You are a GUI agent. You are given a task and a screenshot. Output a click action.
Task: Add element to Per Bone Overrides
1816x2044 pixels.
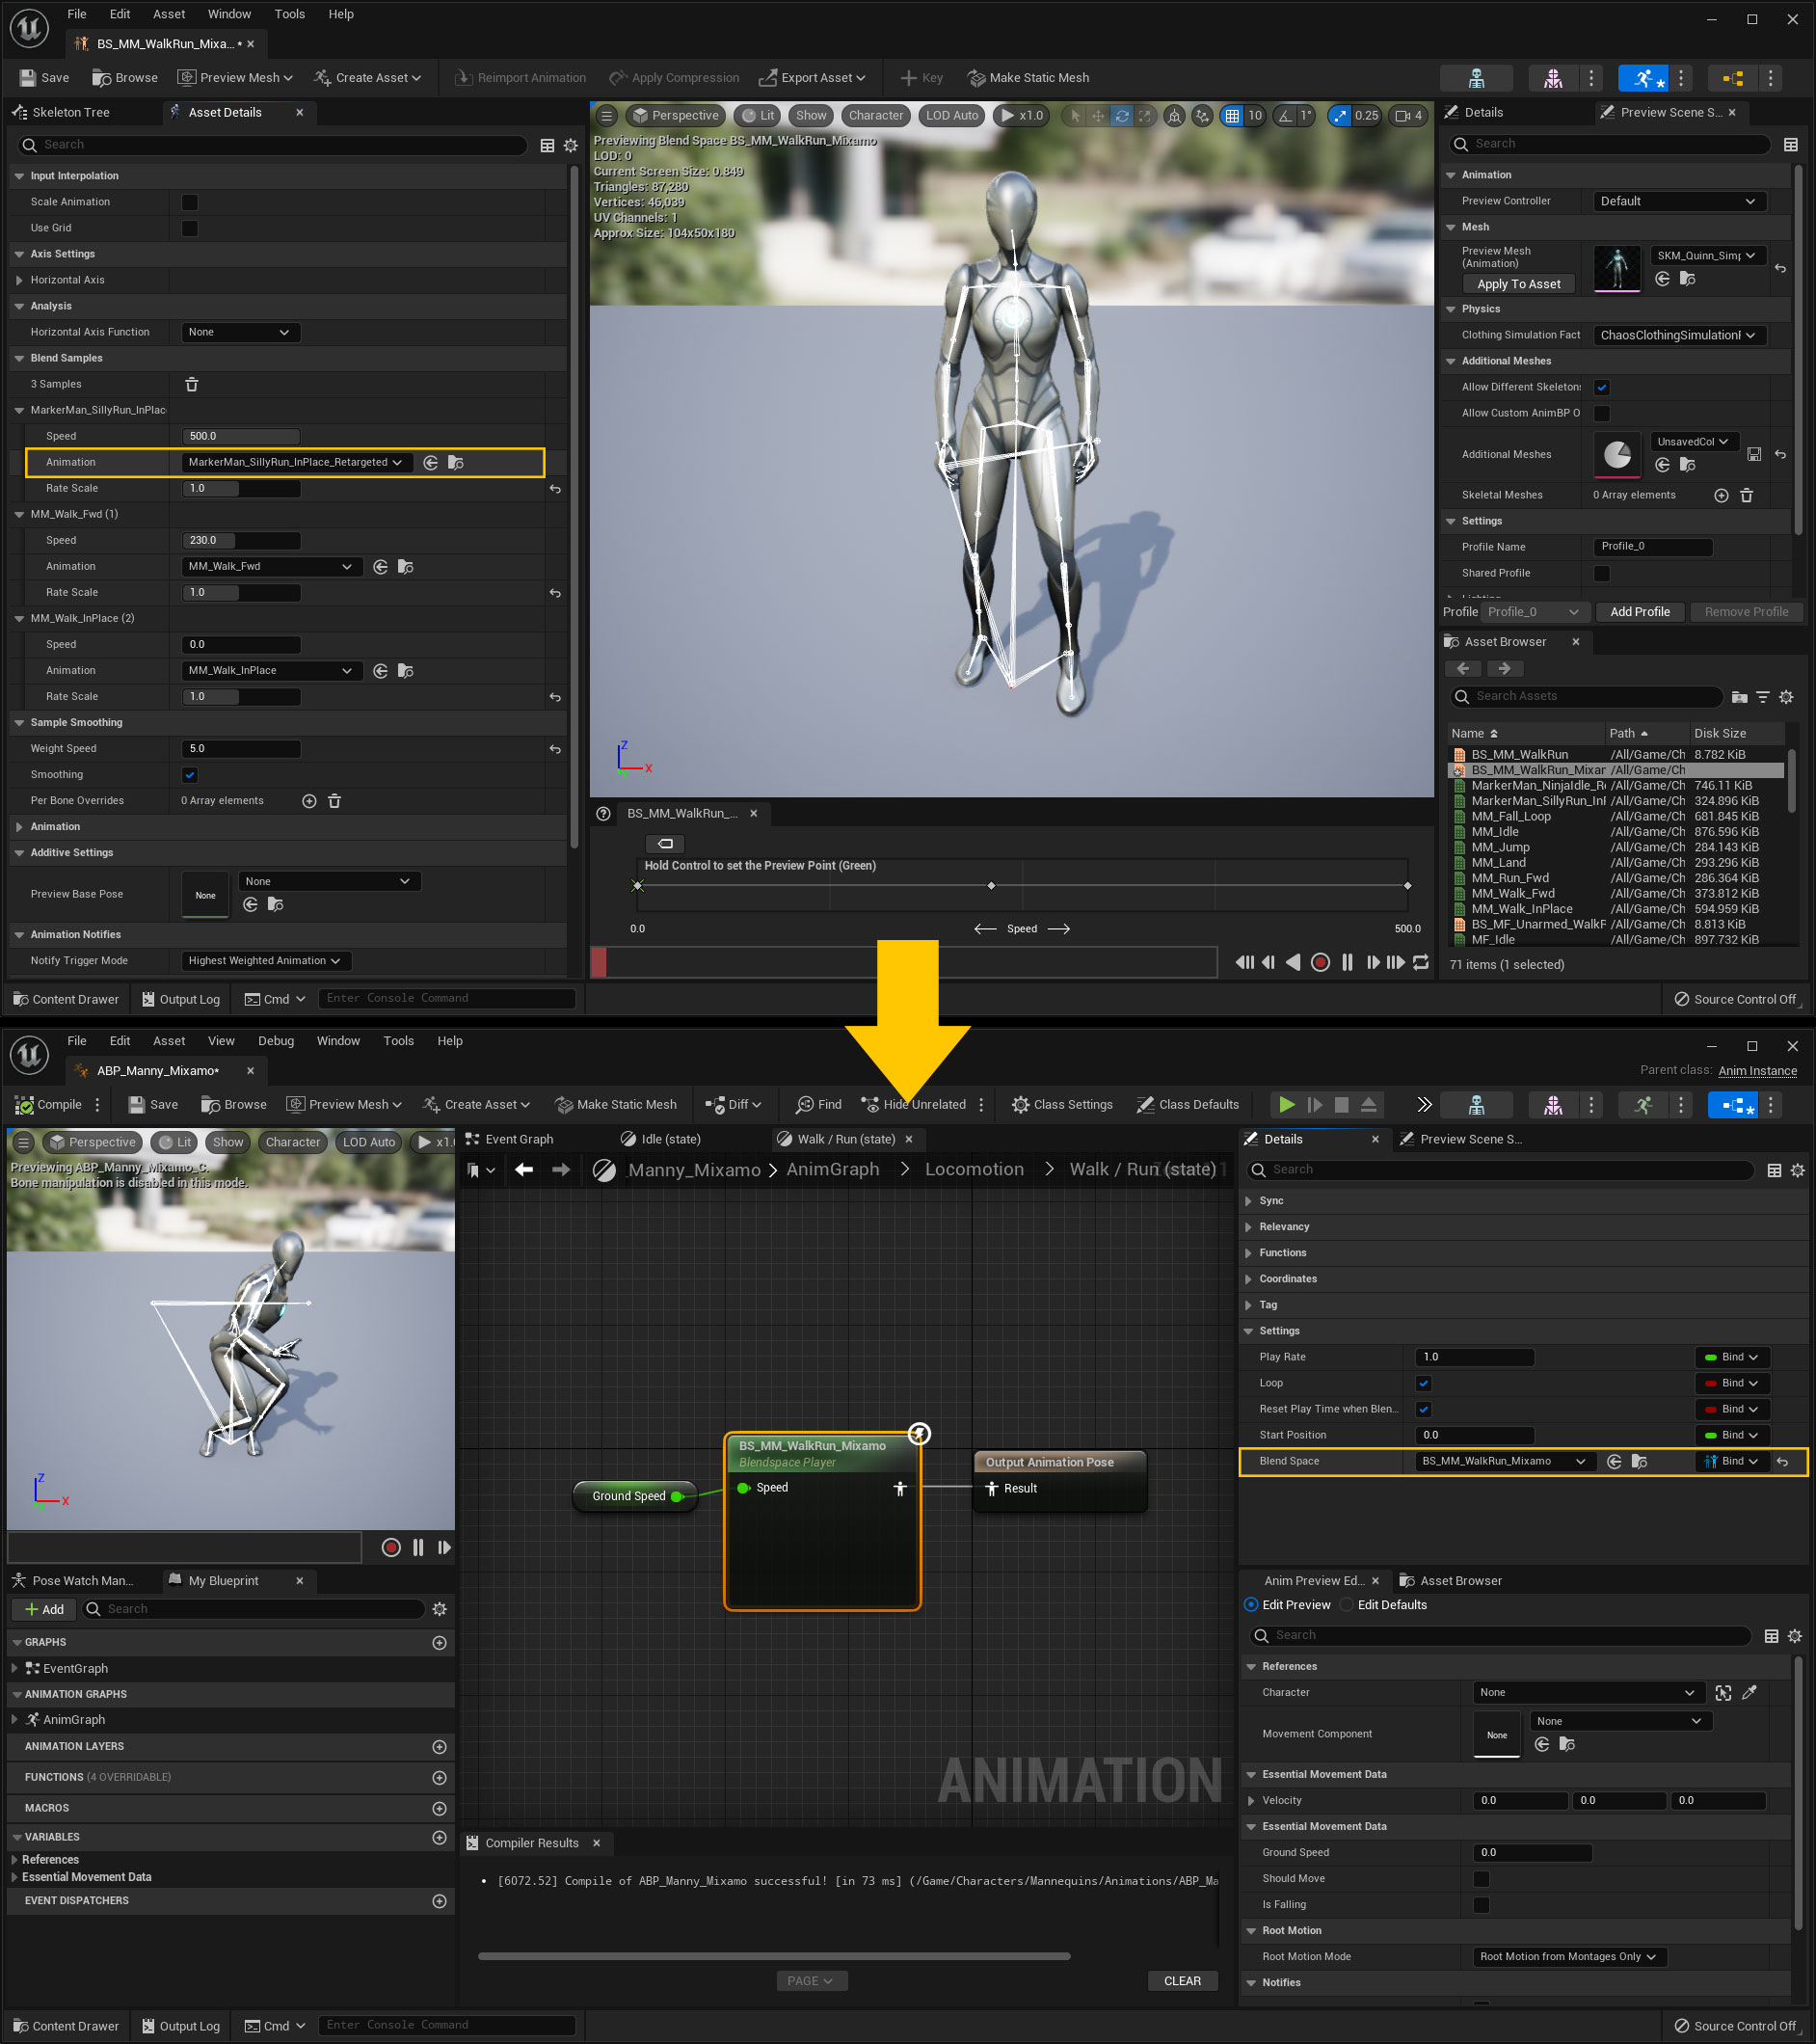[x=309, y=801]
